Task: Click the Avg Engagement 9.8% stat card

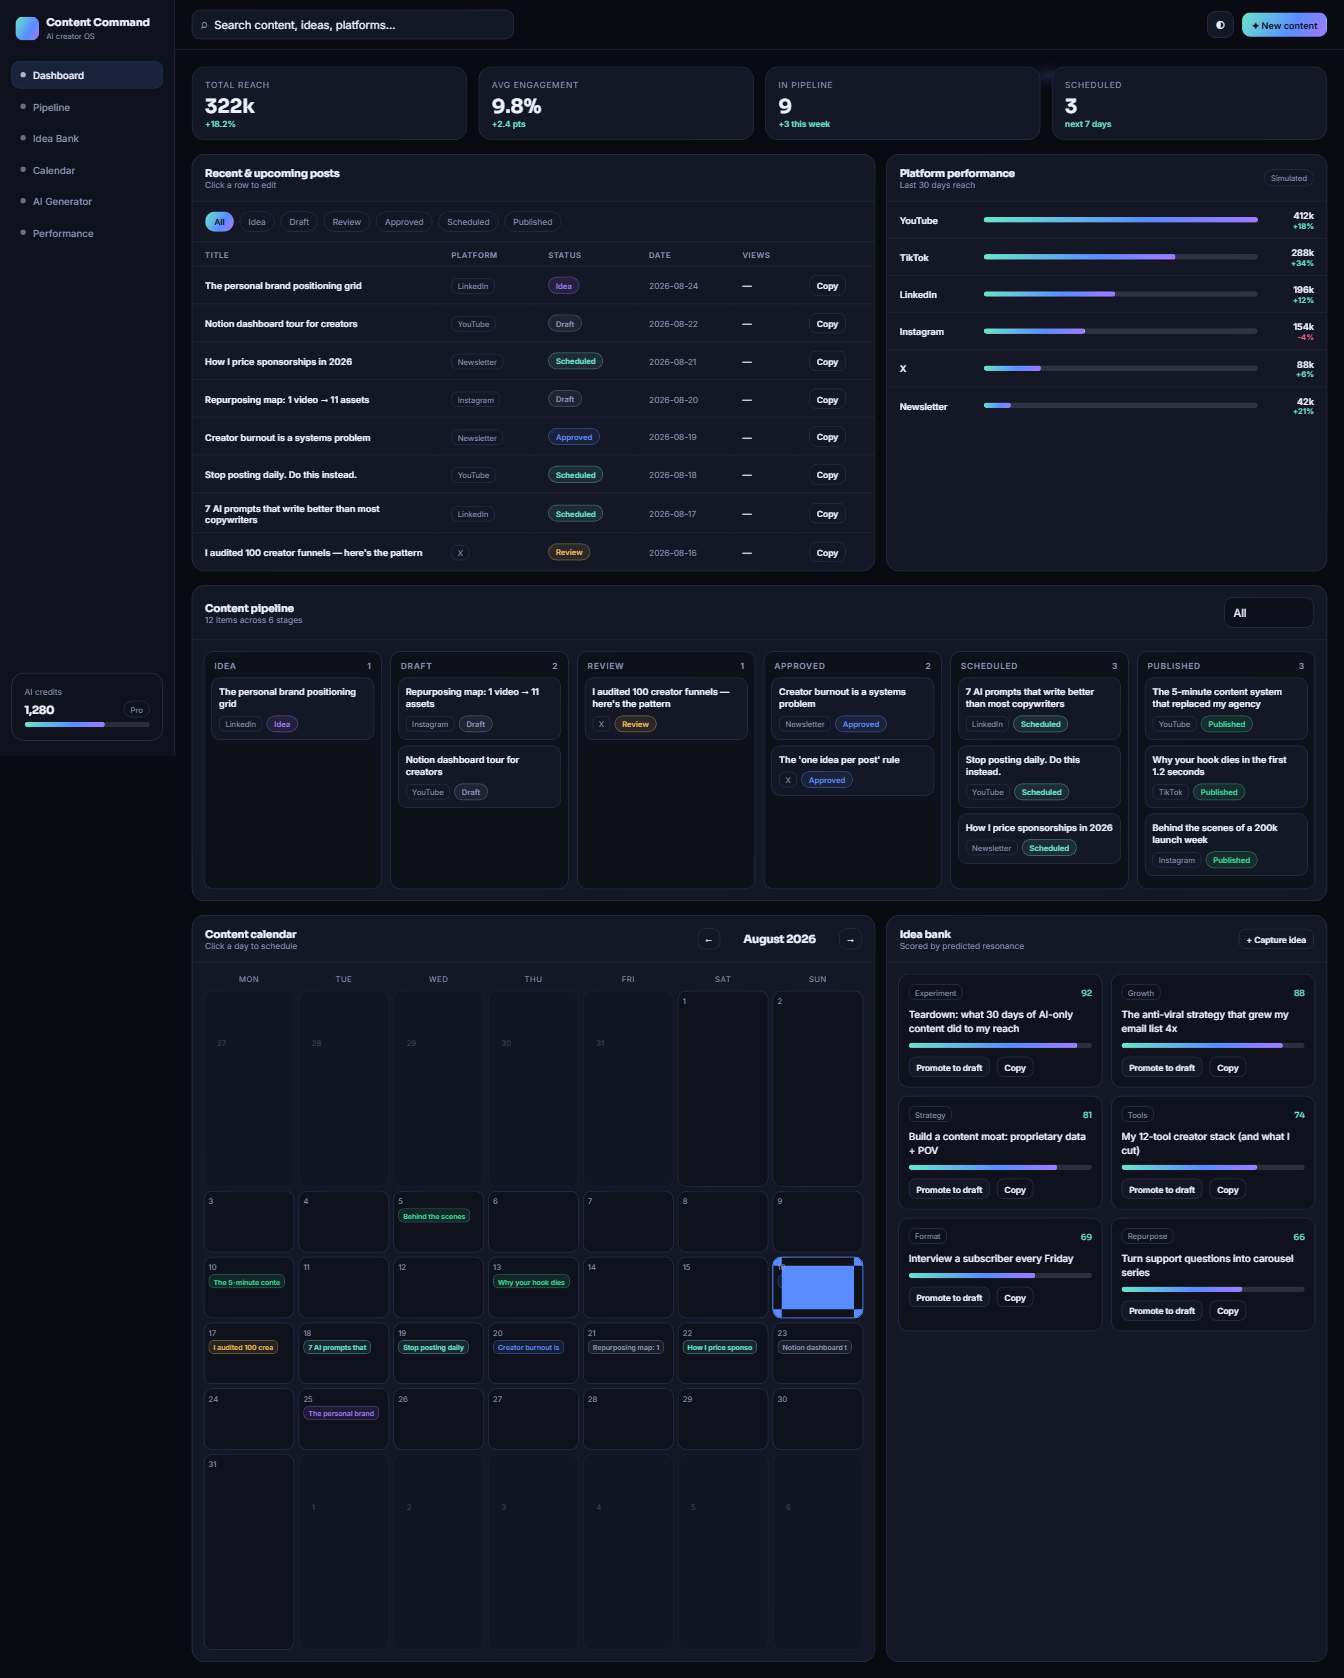Action: tap(616, 103)
